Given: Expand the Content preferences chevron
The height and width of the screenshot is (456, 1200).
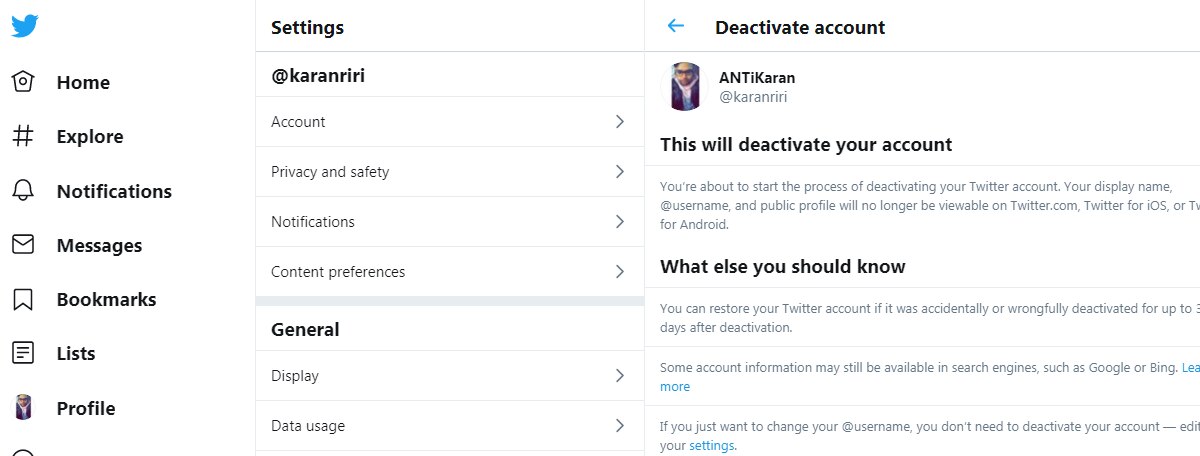Looking at the screenshot, I should point(620,272).
